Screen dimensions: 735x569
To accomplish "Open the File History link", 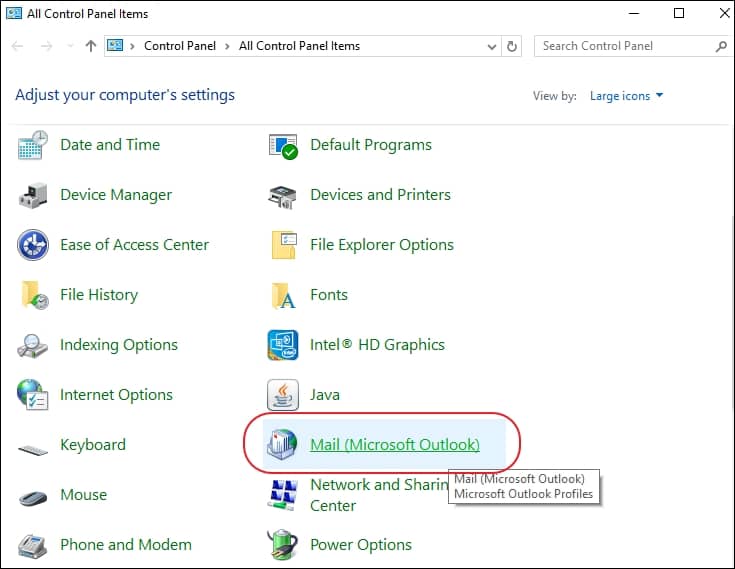I will pos(99,295).
